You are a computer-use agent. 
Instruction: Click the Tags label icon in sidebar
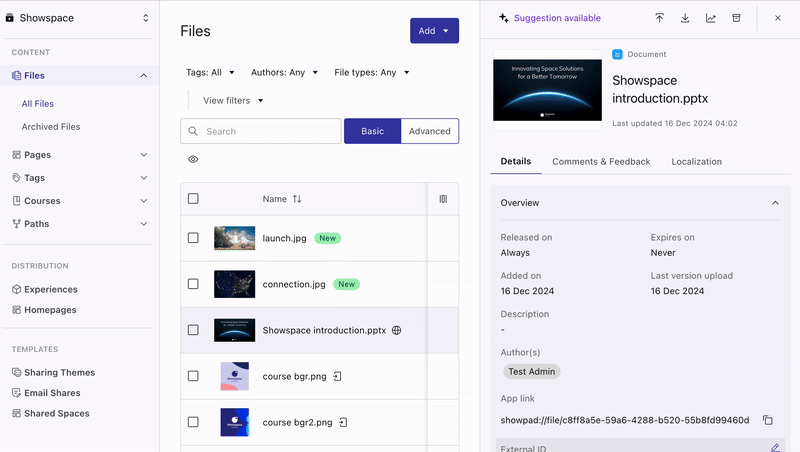[16, 178]
